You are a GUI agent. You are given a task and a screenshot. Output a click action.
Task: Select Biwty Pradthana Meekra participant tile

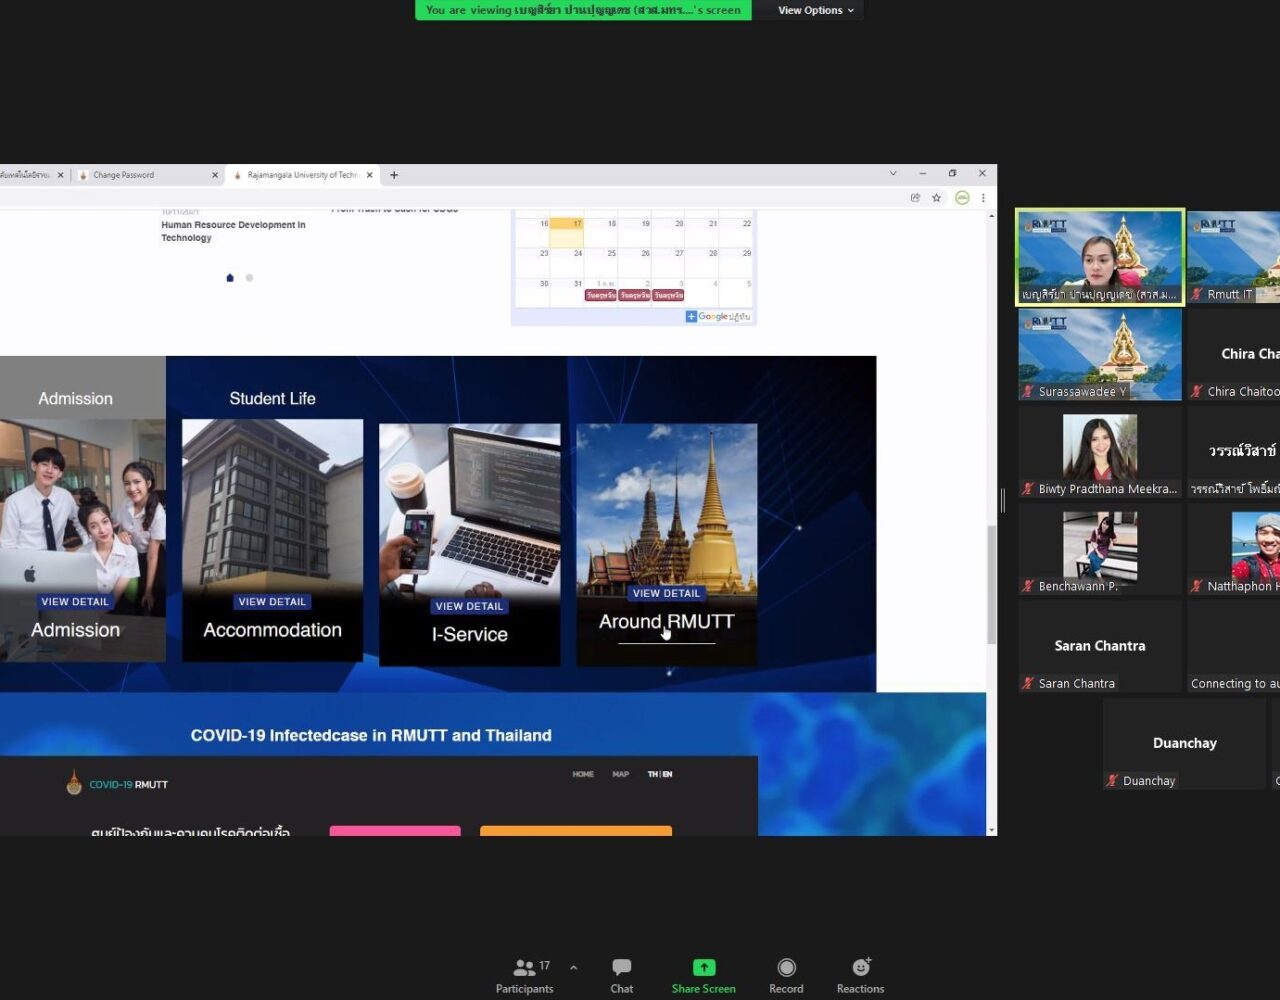1100,451
